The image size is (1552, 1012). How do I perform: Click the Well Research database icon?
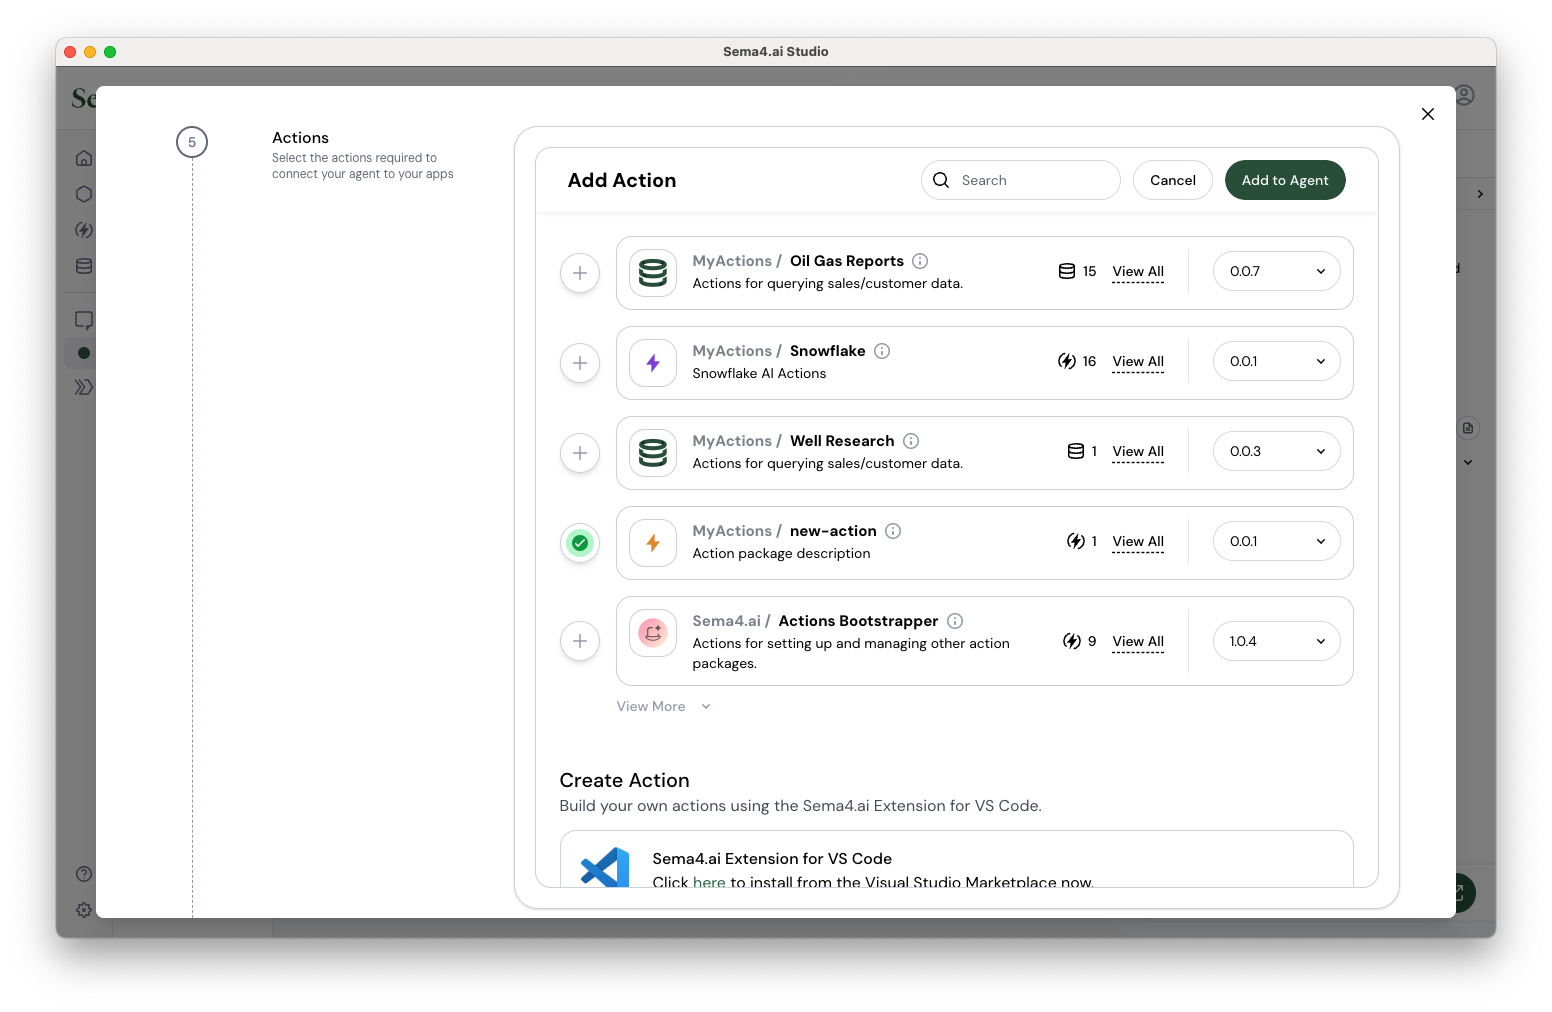pyautogui.click(x=653, y=453)
